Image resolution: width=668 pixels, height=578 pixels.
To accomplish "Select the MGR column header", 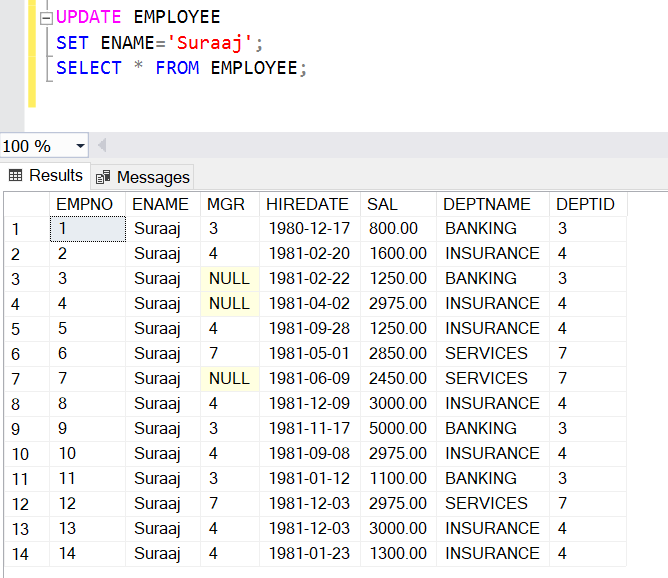I will tap(230, 204).
